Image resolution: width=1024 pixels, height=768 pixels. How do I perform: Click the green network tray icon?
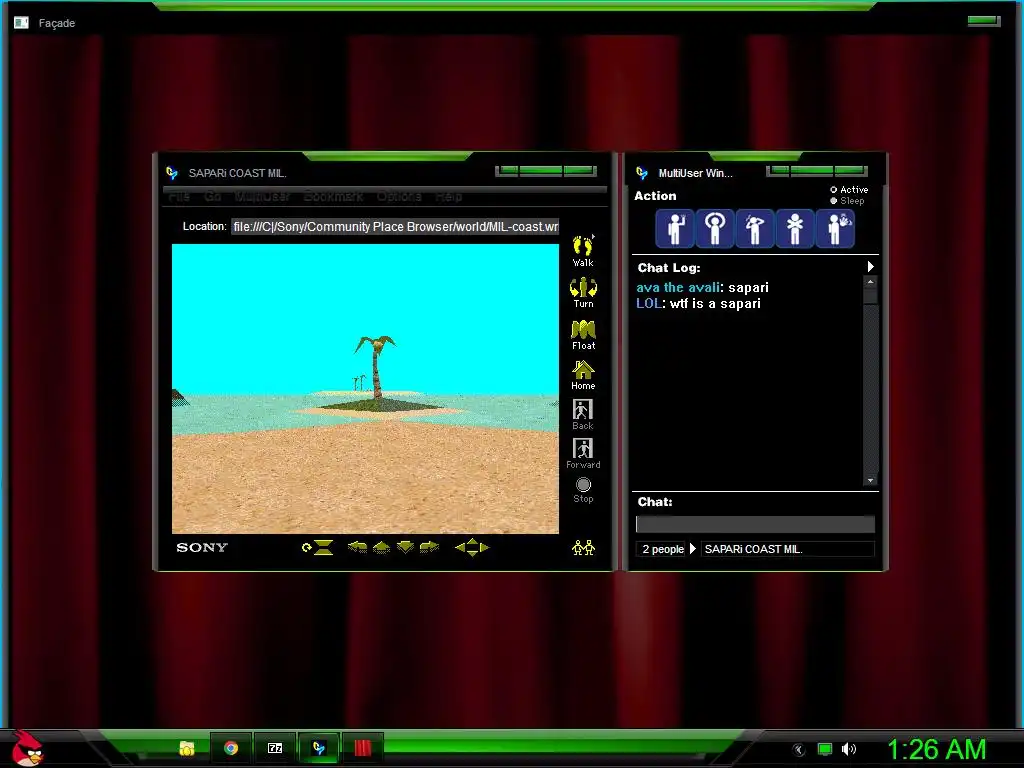click(825, 749)
